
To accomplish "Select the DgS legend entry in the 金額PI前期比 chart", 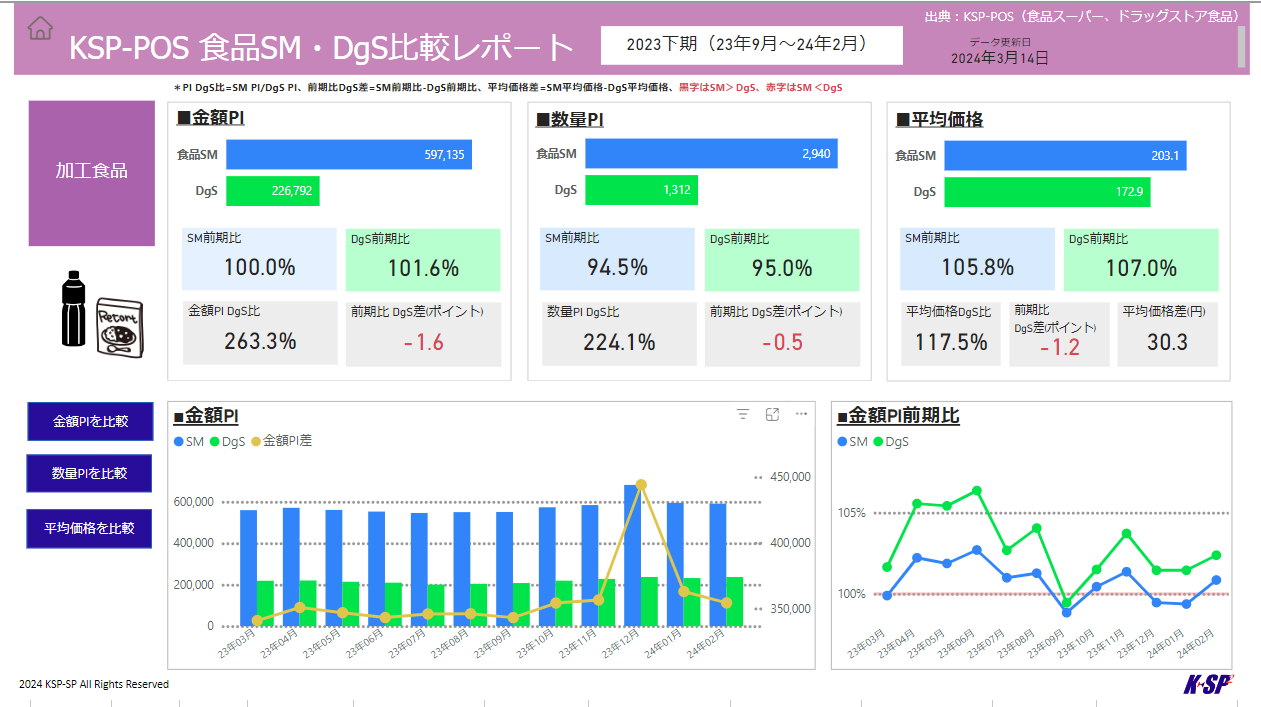I will click(x=891, y=441).
